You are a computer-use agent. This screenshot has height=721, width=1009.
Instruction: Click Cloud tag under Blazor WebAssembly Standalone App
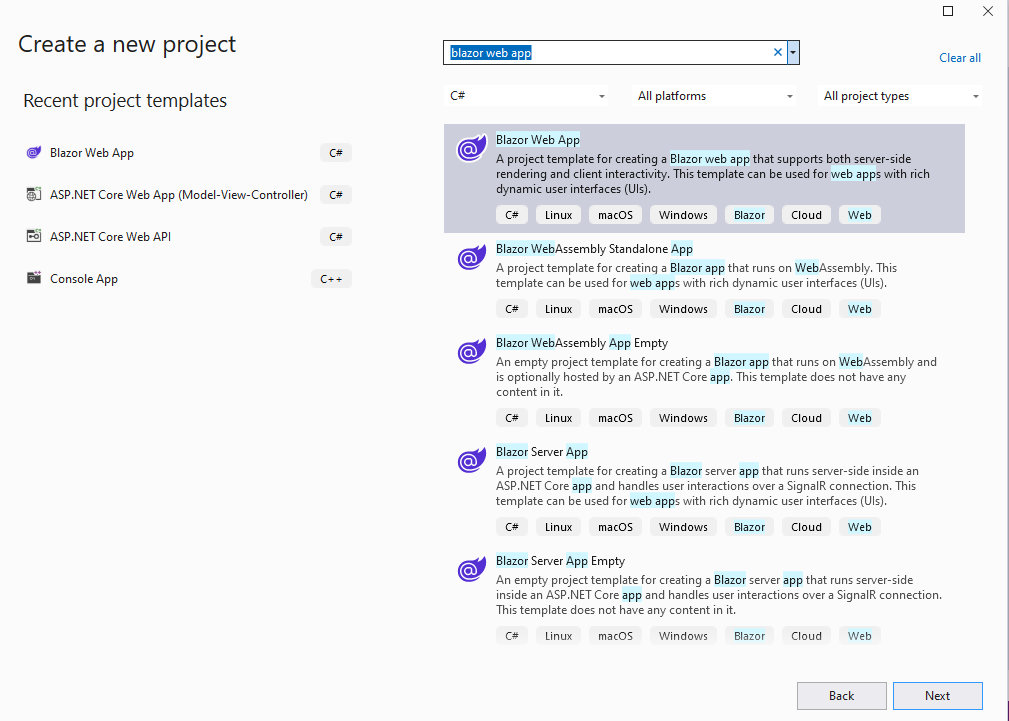pyautogui.click(x=806, y=309)
